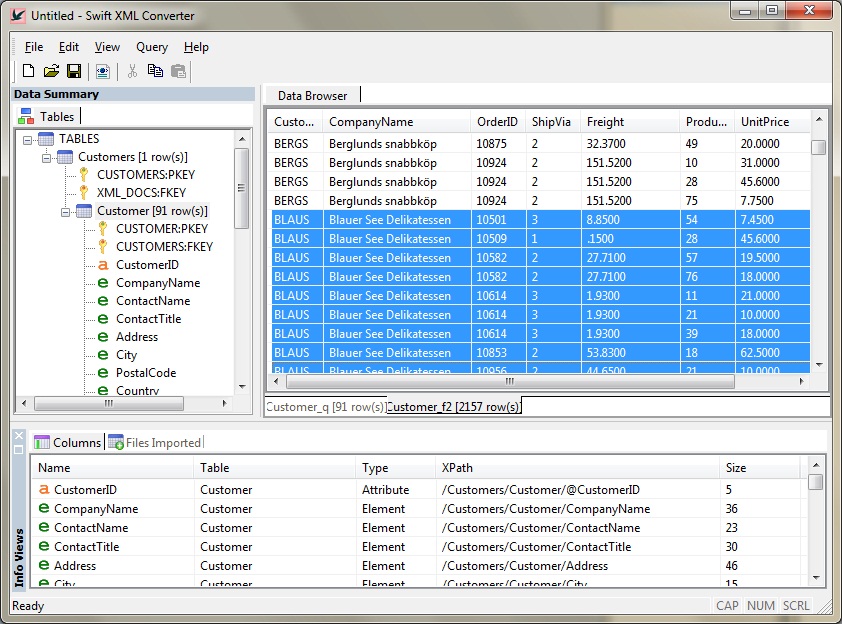Cut selection with the scissors icon
The image size is (842, 624).
[x=132, y=71]
